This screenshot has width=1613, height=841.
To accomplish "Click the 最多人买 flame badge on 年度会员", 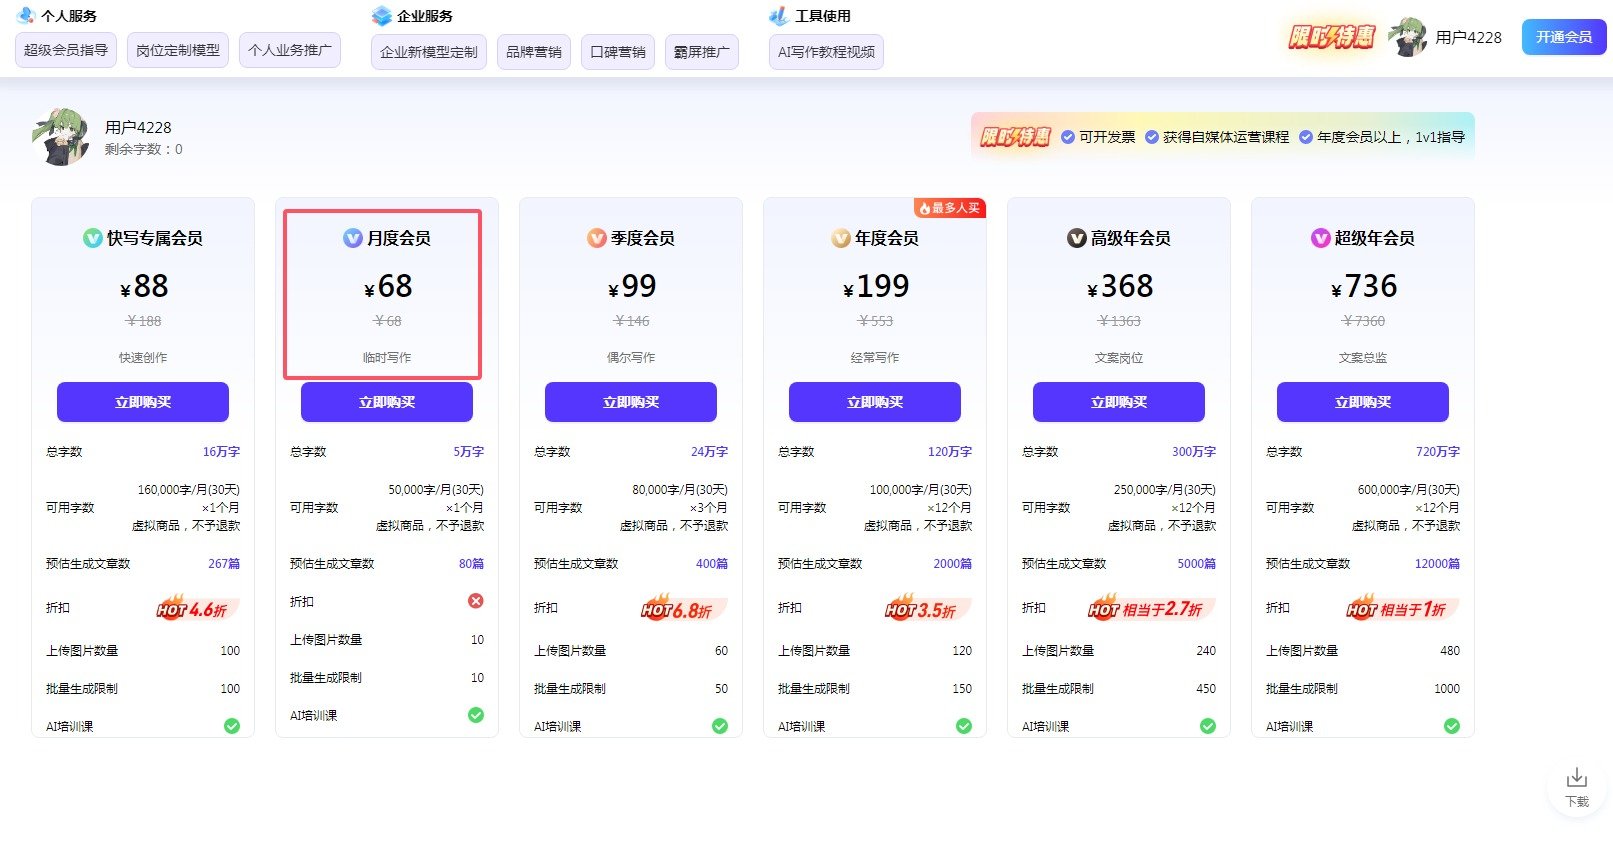I will [x=949, y=208].
